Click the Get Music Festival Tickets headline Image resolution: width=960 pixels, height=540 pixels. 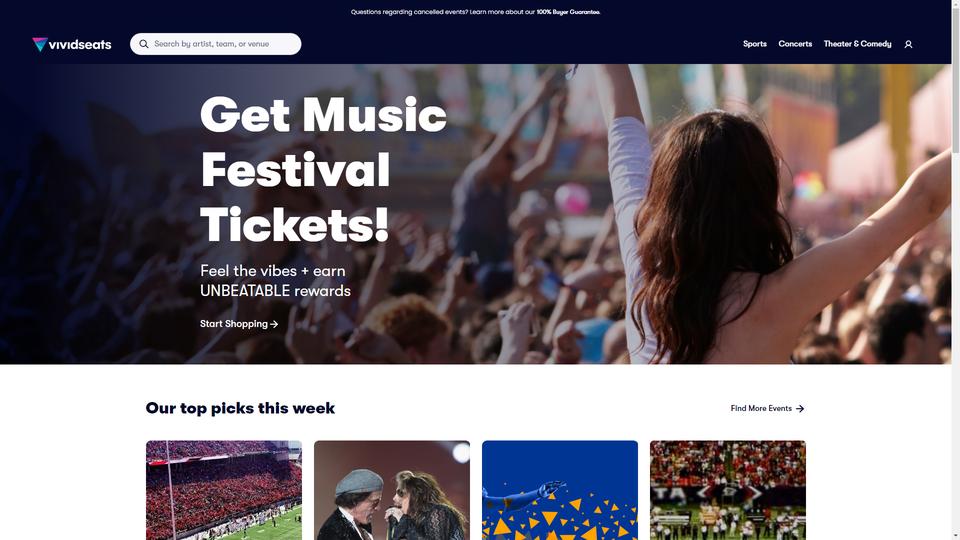[x=323, y=170]
